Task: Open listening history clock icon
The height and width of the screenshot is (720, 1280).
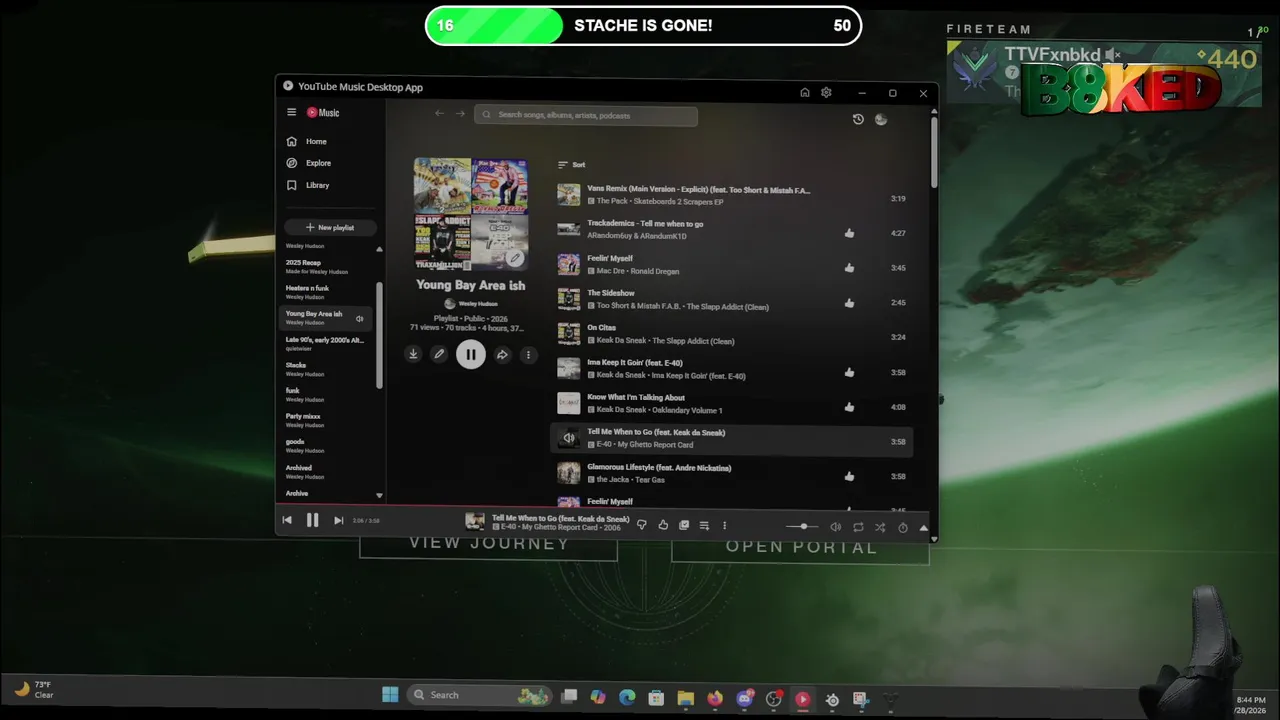Action: [858, 119]
